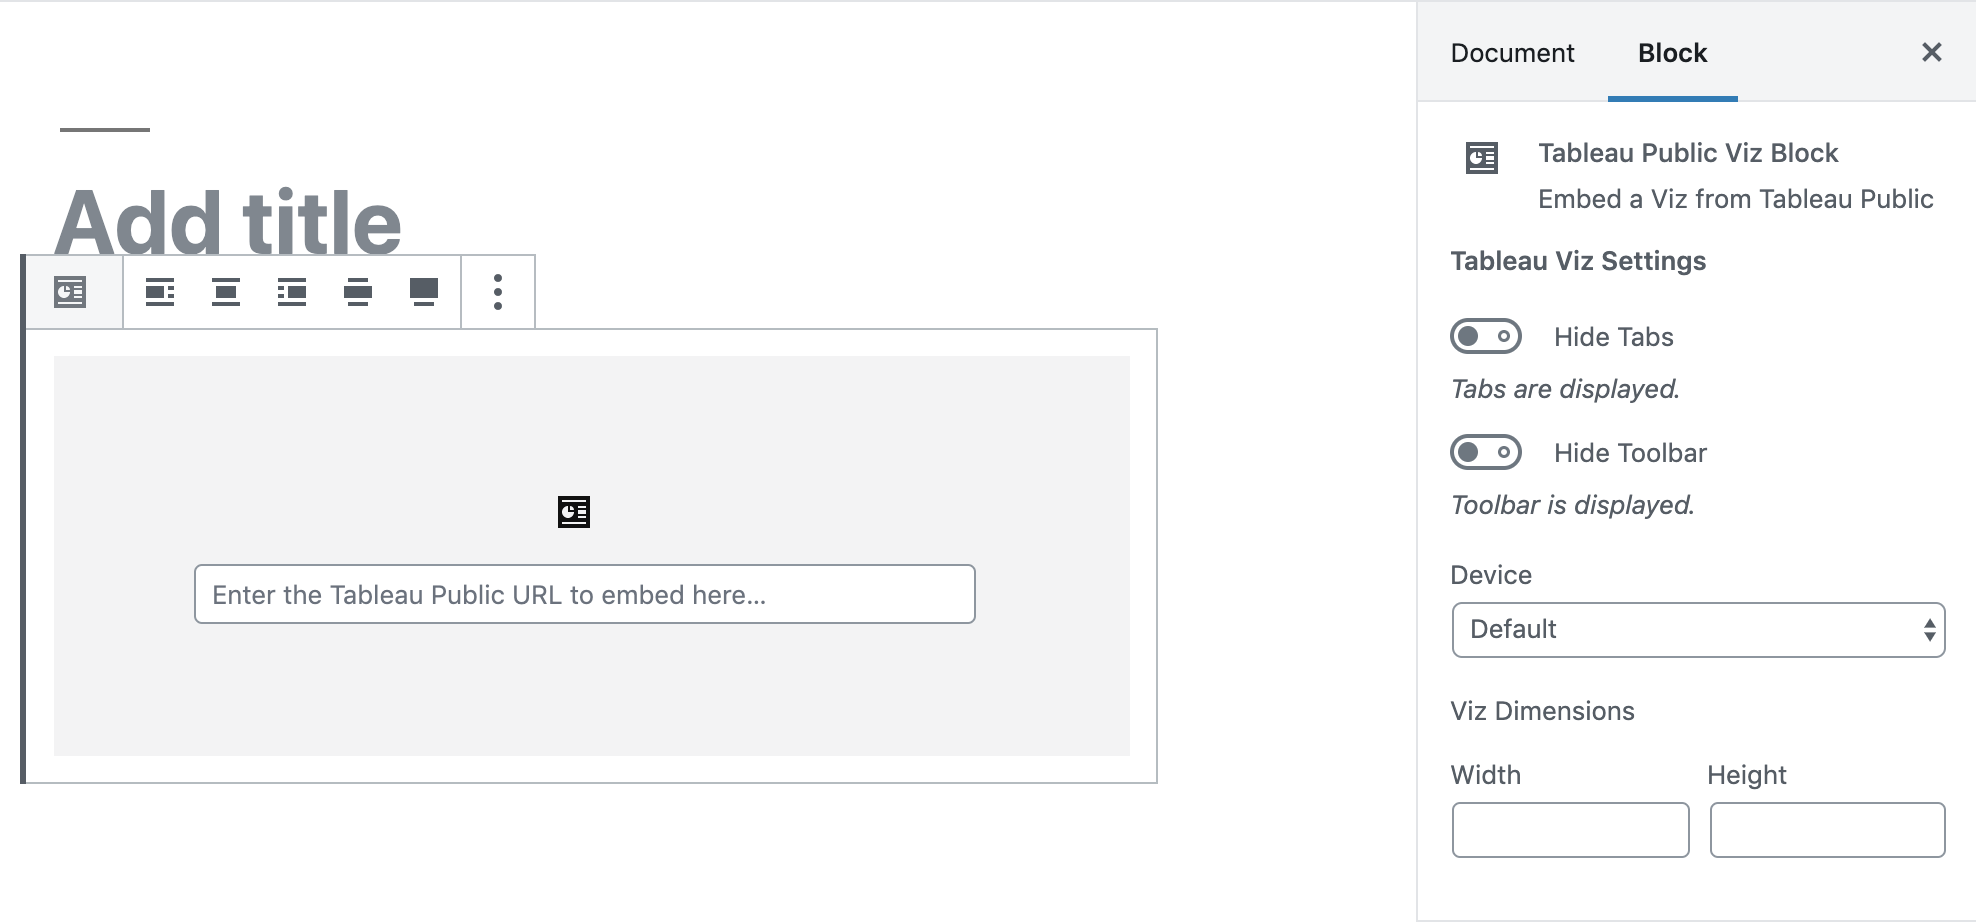Open the Device dropdown set to Default
The width and height of the screenshot is (1976, 922).
(1698, 630)
